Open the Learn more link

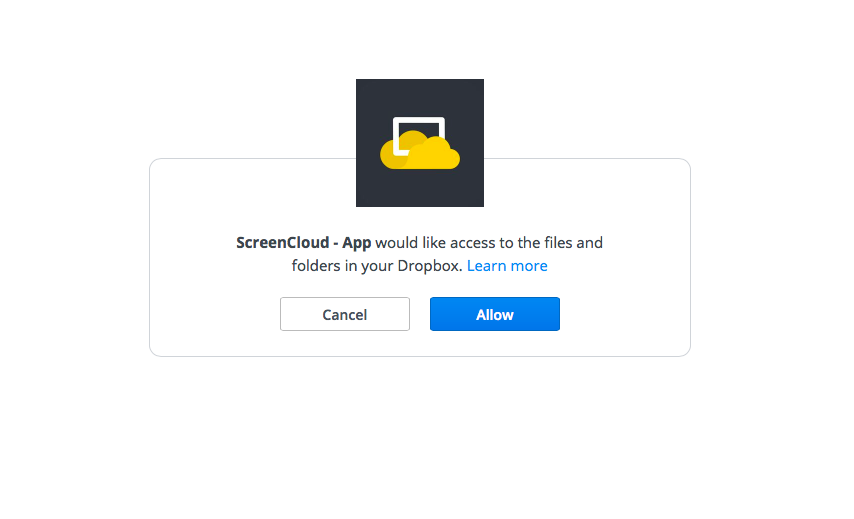[x=507, y=266]
